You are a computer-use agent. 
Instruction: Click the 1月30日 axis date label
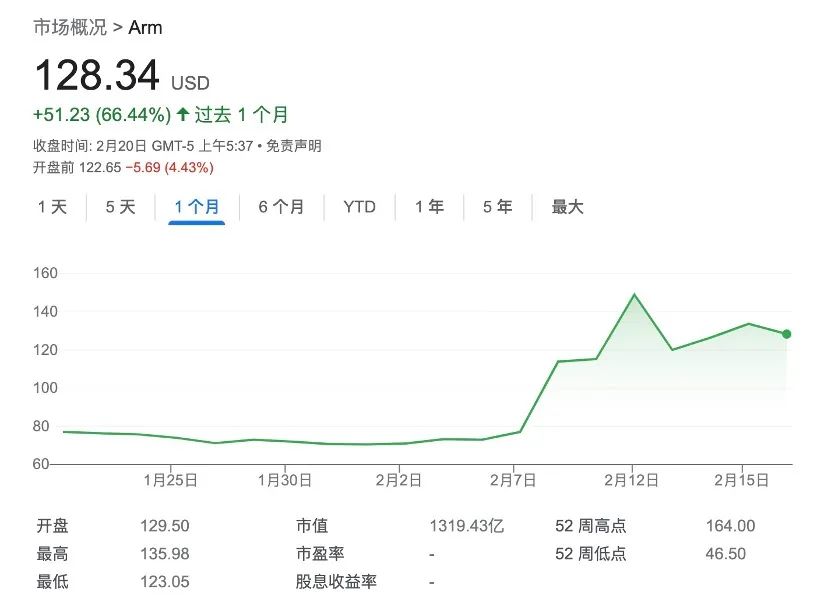point(285,480)
